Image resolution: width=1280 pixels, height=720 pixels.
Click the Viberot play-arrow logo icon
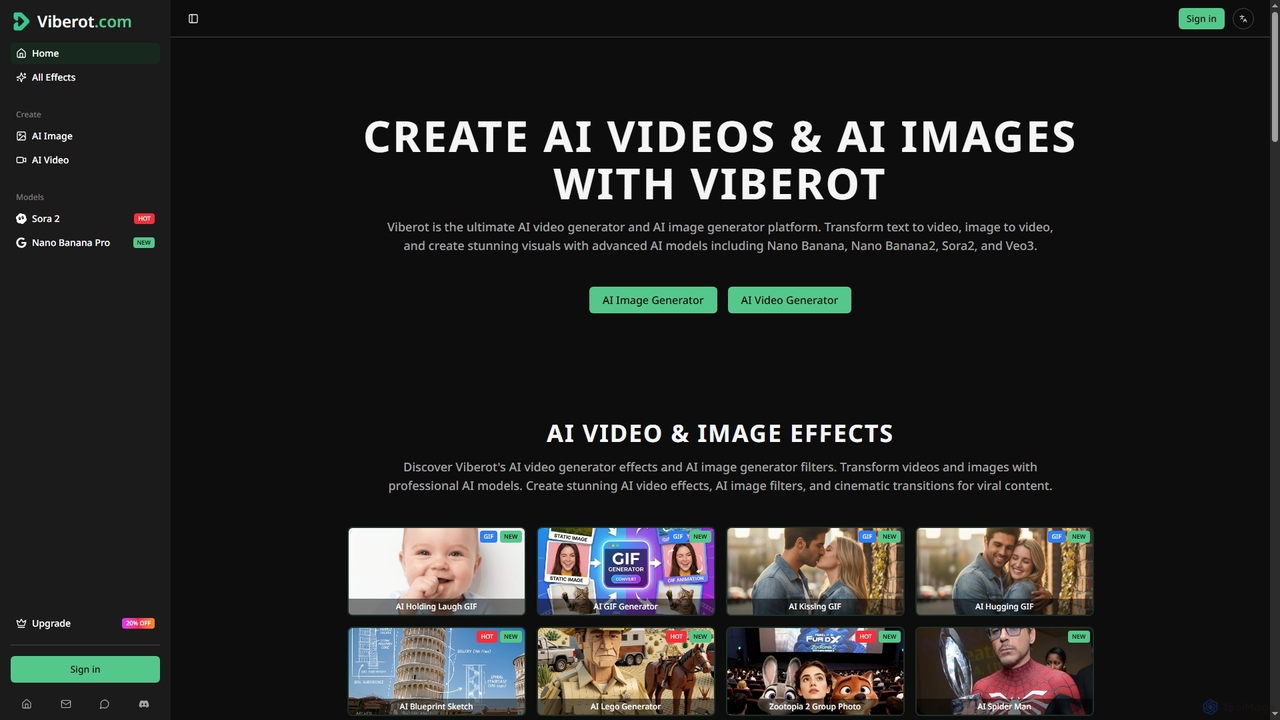tap(21, 21)
